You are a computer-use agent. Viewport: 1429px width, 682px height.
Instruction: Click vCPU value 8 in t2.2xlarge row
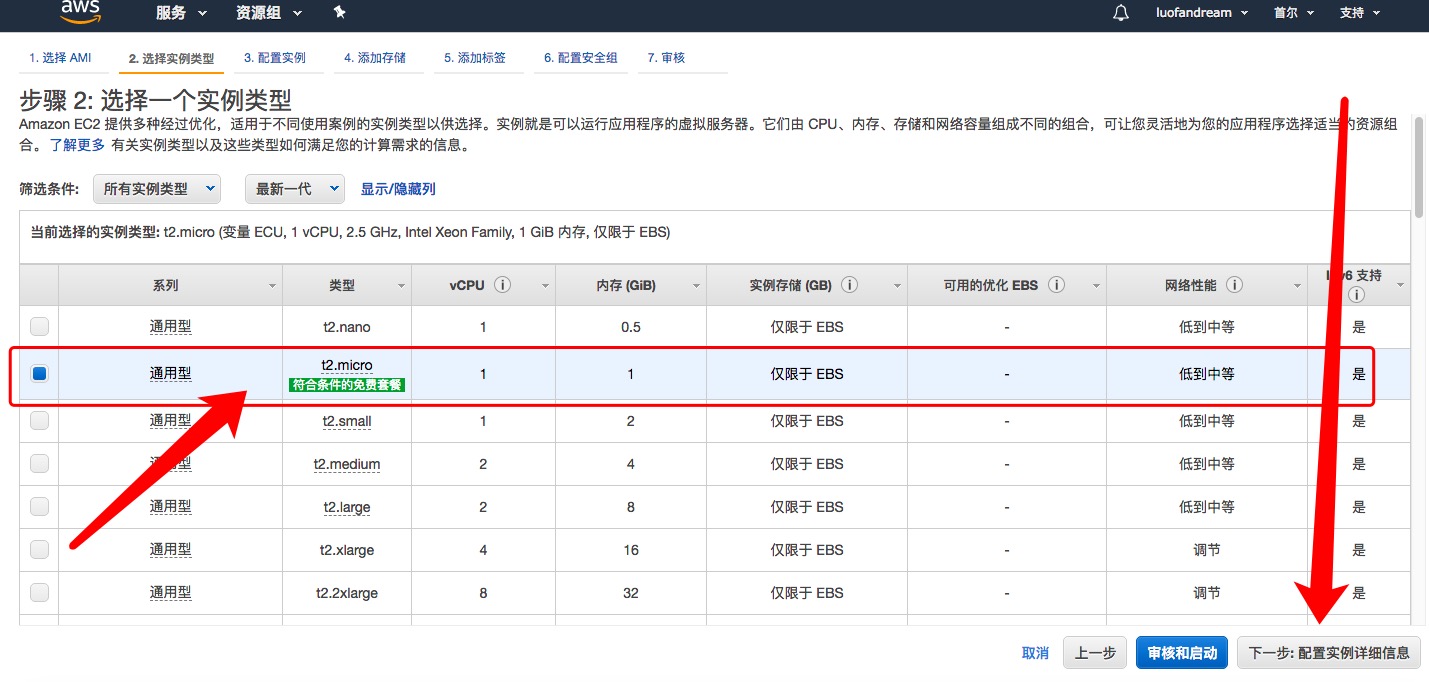(483, 593)
